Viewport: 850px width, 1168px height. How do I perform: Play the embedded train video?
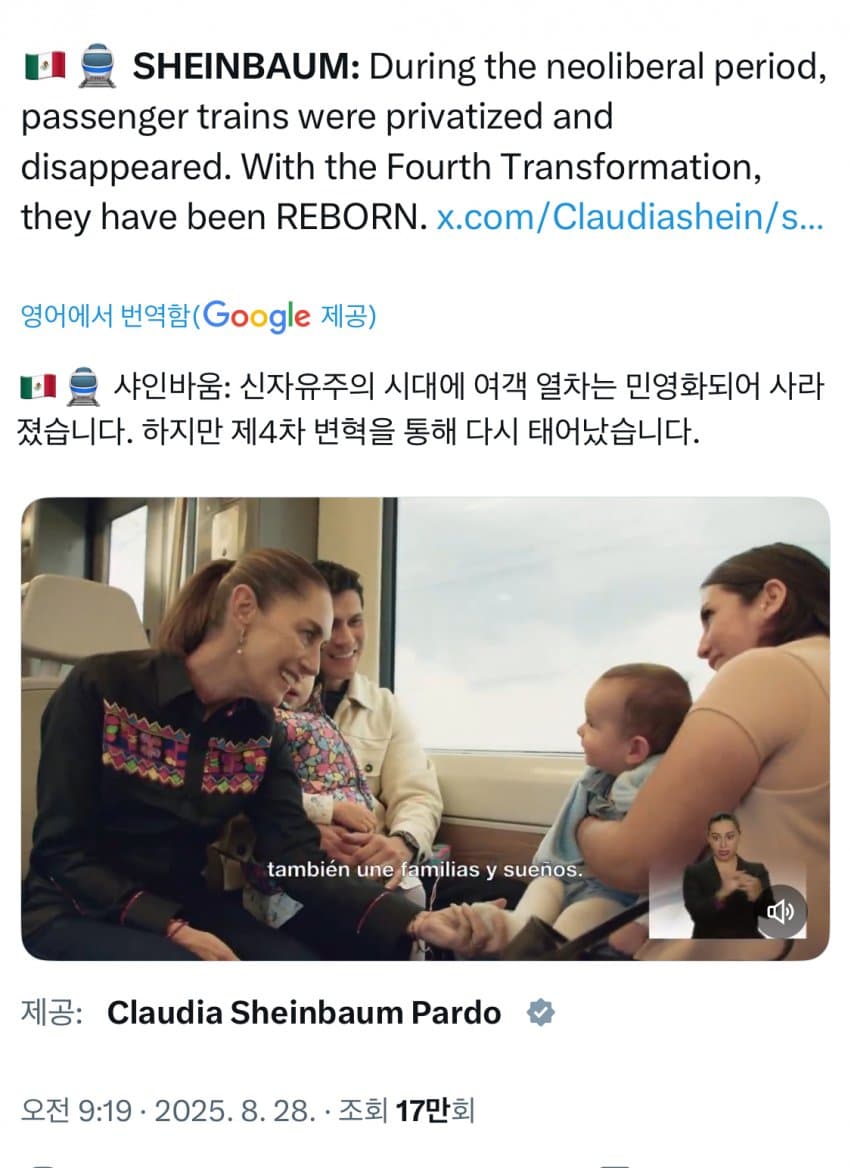(425, 729)
